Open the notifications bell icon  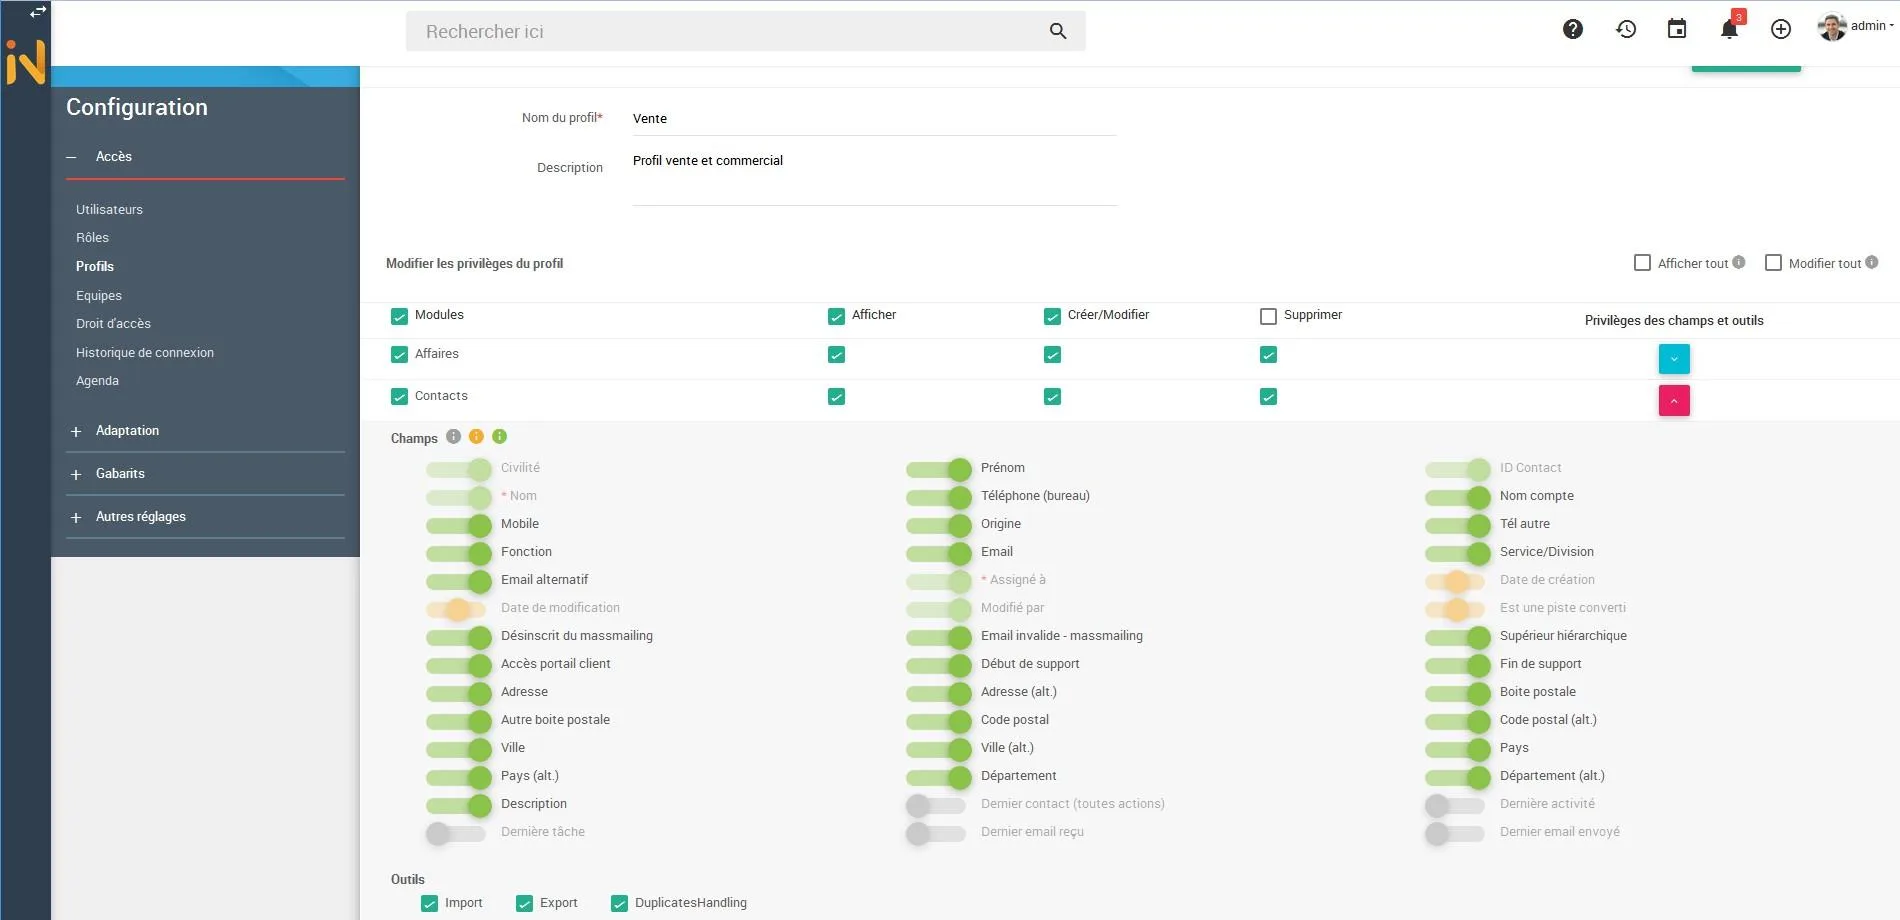tap(1729, 29)
